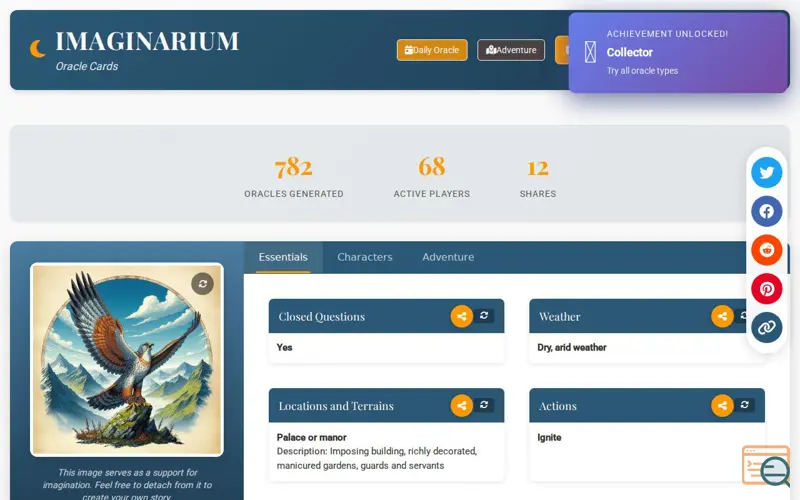Click the 'Ignite' action result
This screenshot has width=800, height=500.
point(549,437)
